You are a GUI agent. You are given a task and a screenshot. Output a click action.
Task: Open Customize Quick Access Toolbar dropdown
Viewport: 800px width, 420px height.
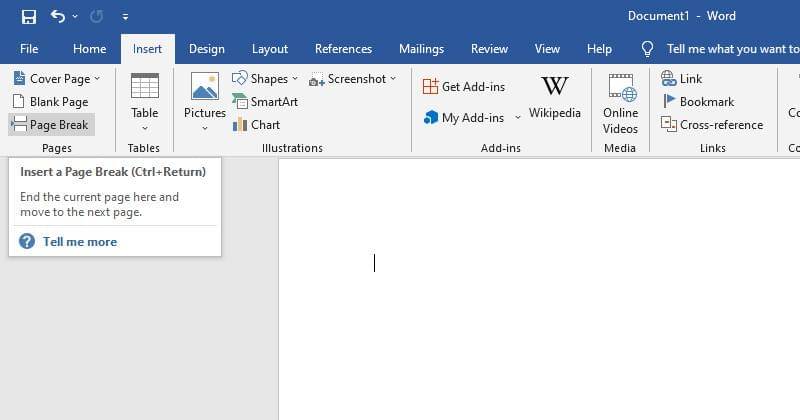coord(125,17)
